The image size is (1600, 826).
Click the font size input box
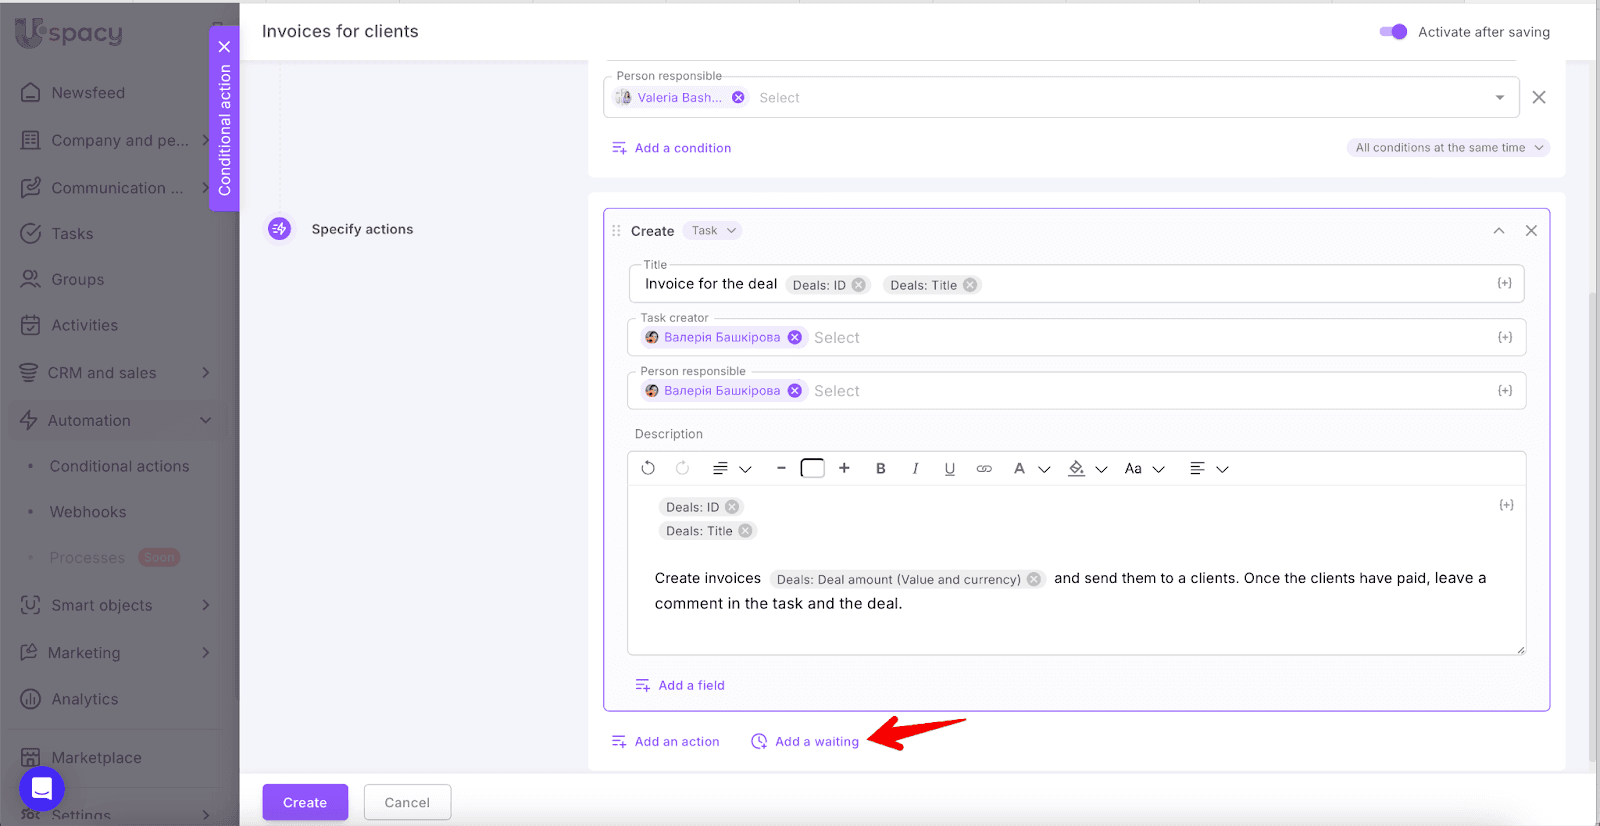coord(812,468)
